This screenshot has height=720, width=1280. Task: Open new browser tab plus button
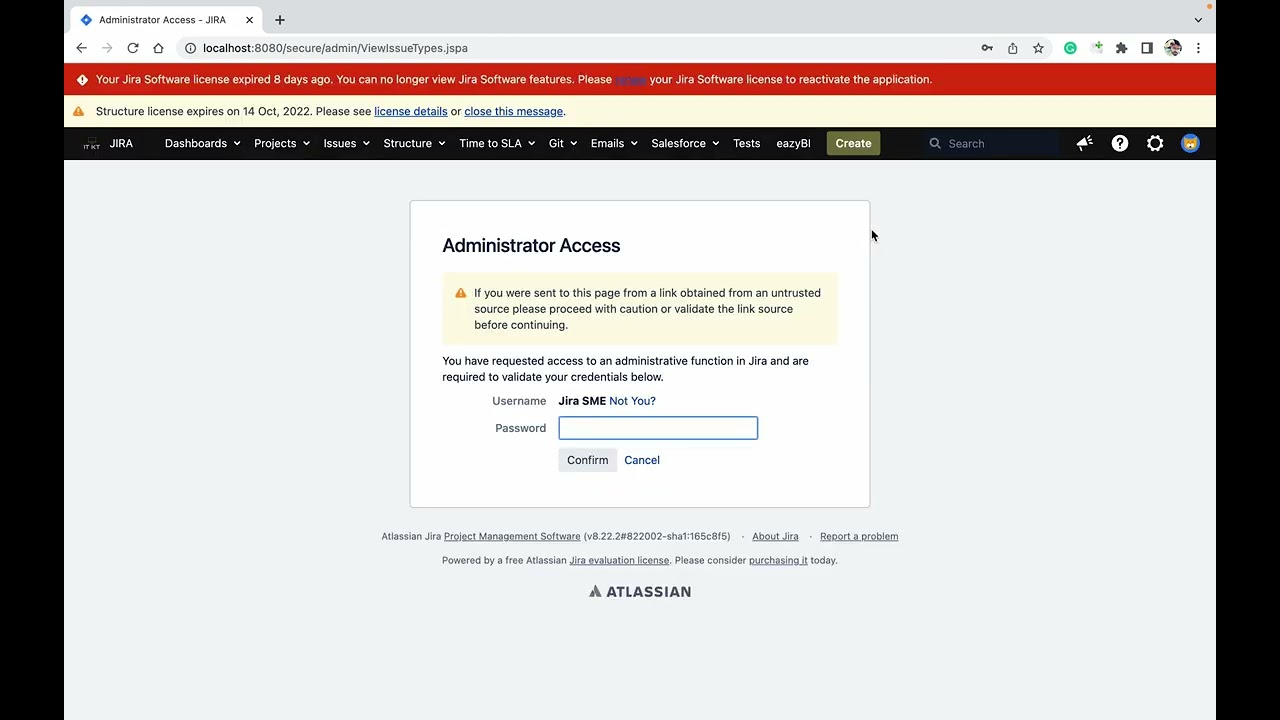coord(280,20)
